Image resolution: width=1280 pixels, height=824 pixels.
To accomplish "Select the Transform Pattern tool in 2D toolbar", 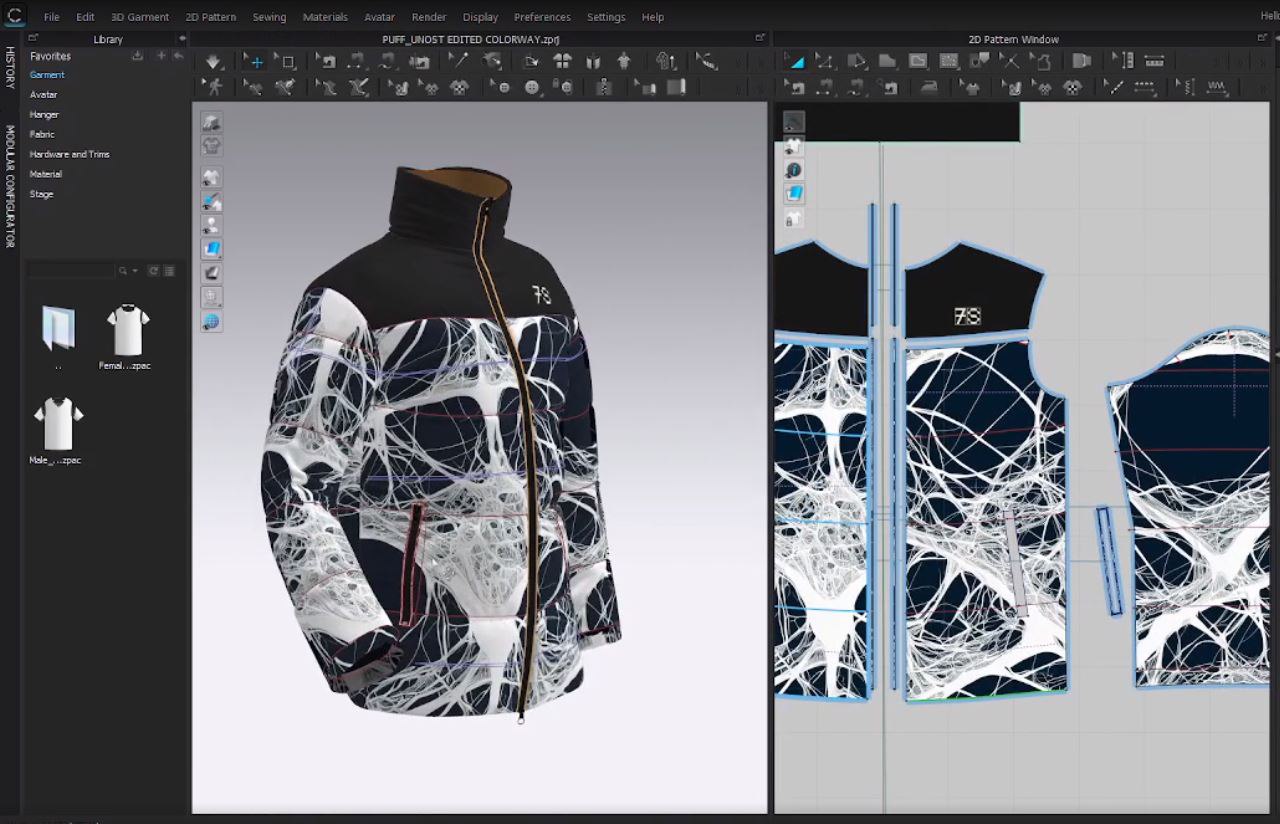I will point(796,62).
